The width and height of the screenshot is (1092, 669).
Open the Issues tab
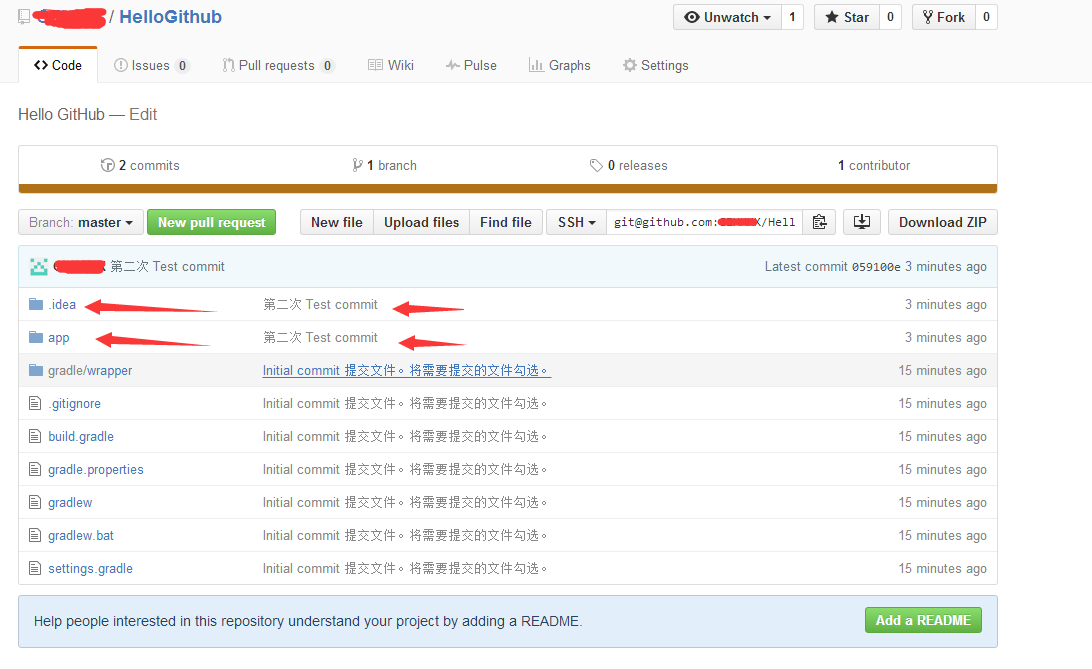coord(151,65)
